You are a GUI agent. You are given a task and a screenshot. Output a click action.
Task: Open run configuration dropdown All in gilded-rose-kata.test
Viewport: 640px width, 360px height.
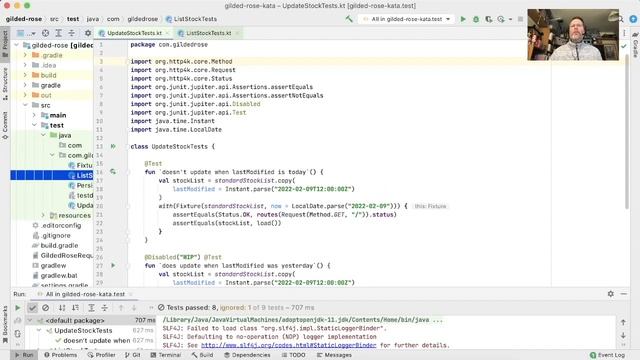click(x=406, y=19)
